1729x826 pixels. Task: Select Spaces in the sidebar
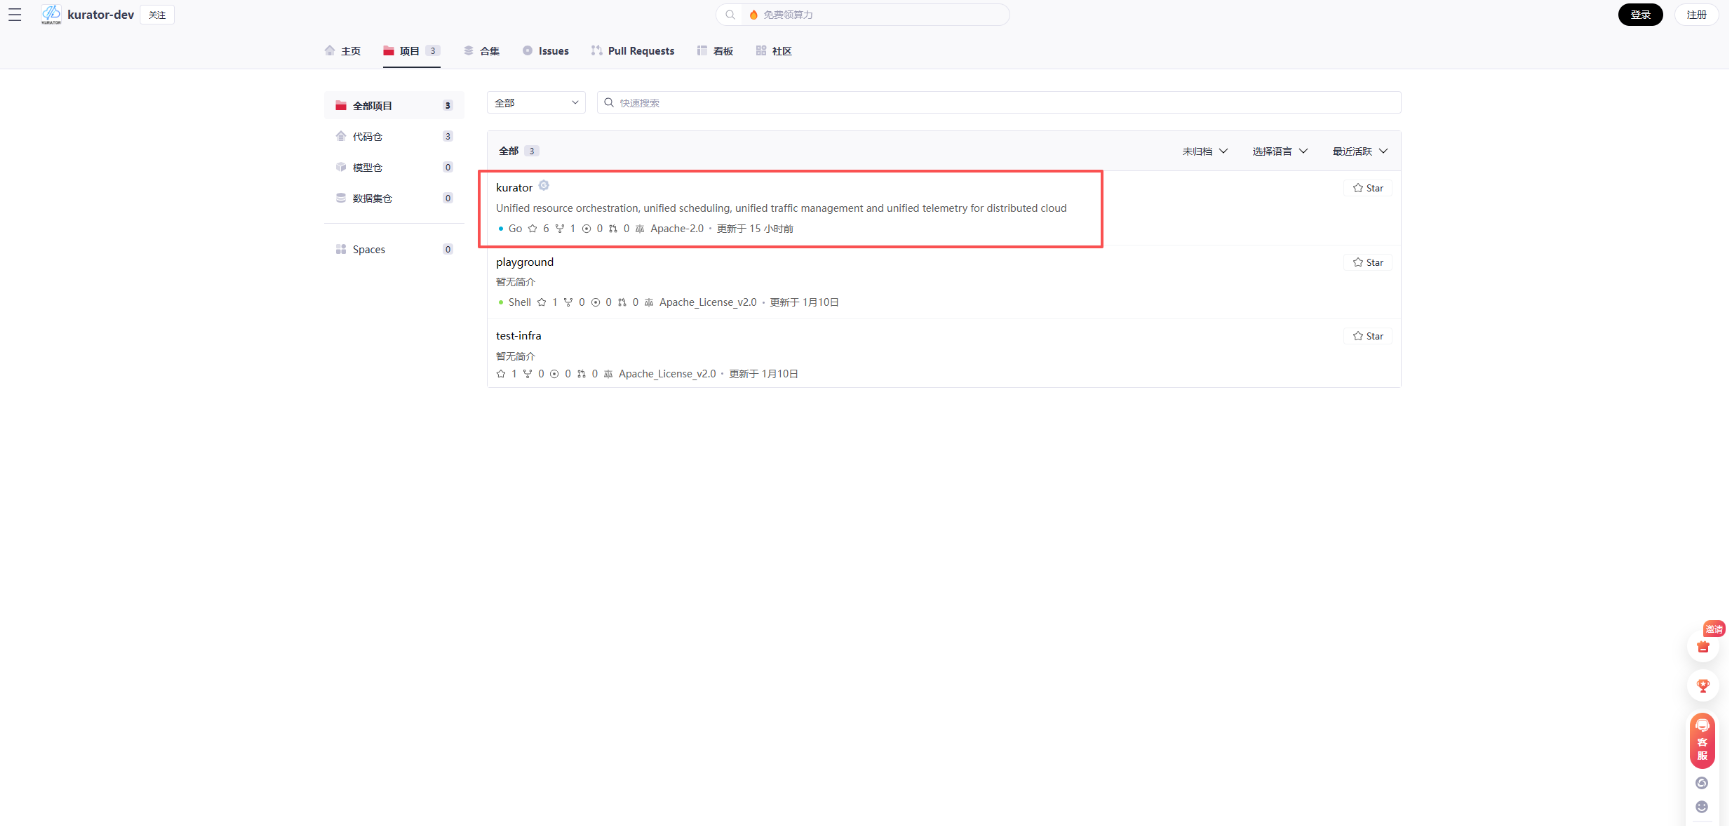[x=394, y=249]
